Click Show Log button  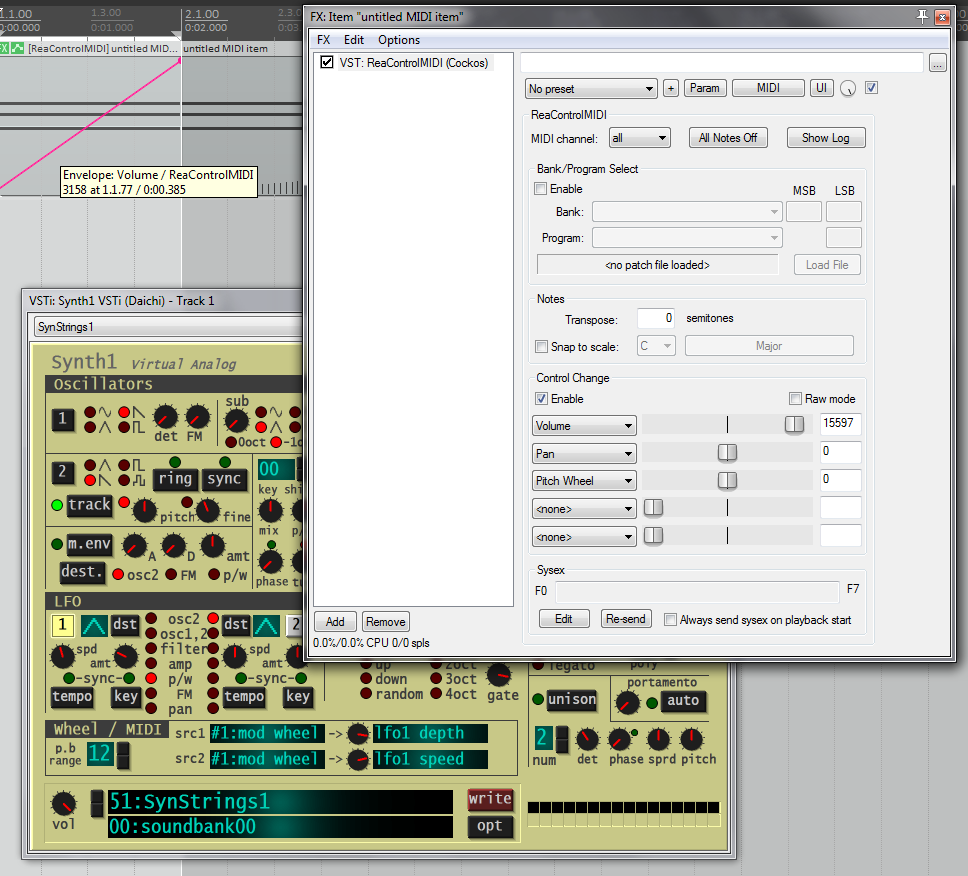825,138
